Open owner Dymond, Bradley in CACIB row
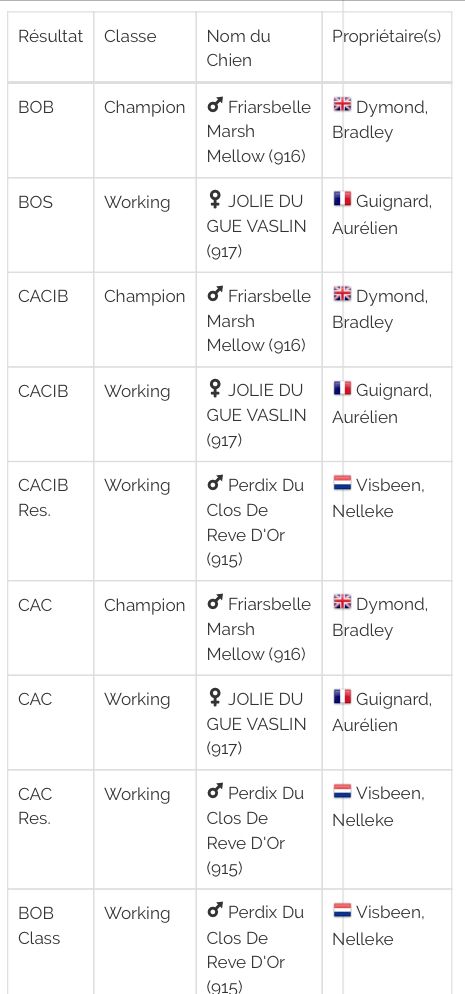The width and height of the screenshot is (465, 994). coord(380,309)
